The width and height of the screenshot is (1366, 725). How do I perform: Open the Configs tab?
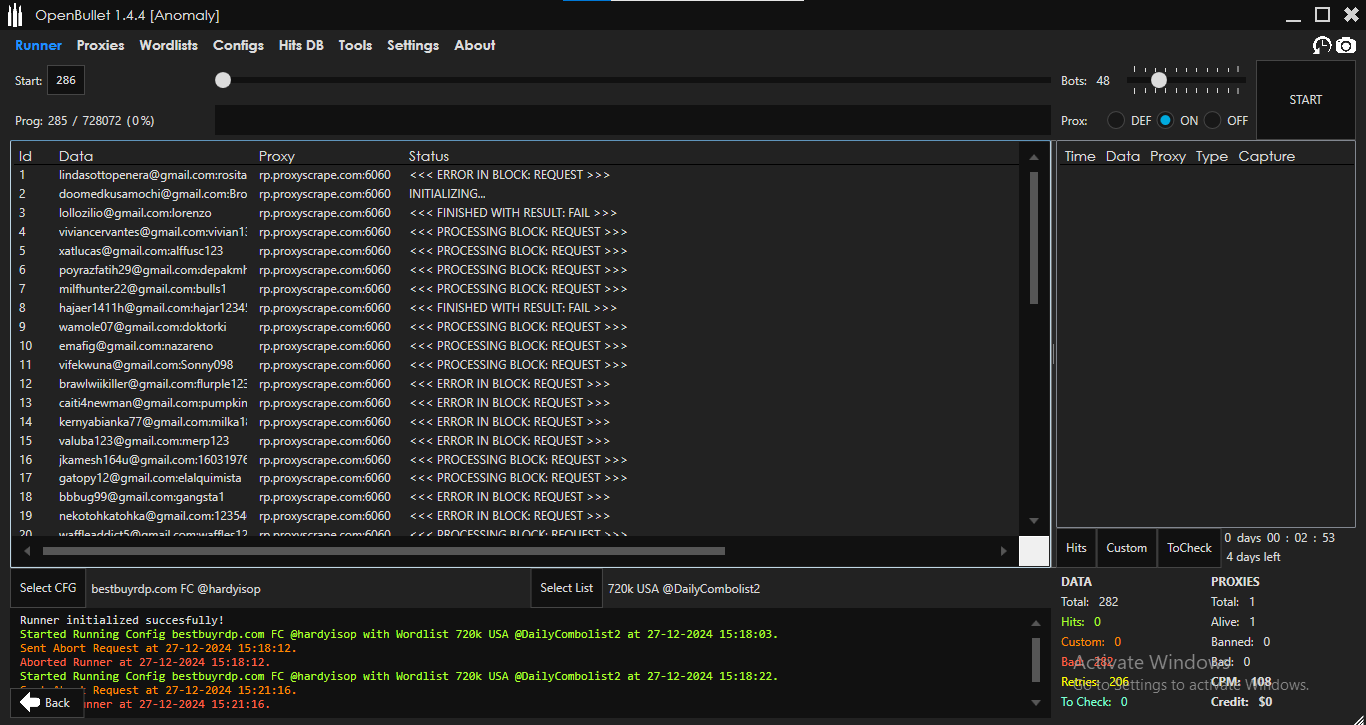[x=238, y=45]
